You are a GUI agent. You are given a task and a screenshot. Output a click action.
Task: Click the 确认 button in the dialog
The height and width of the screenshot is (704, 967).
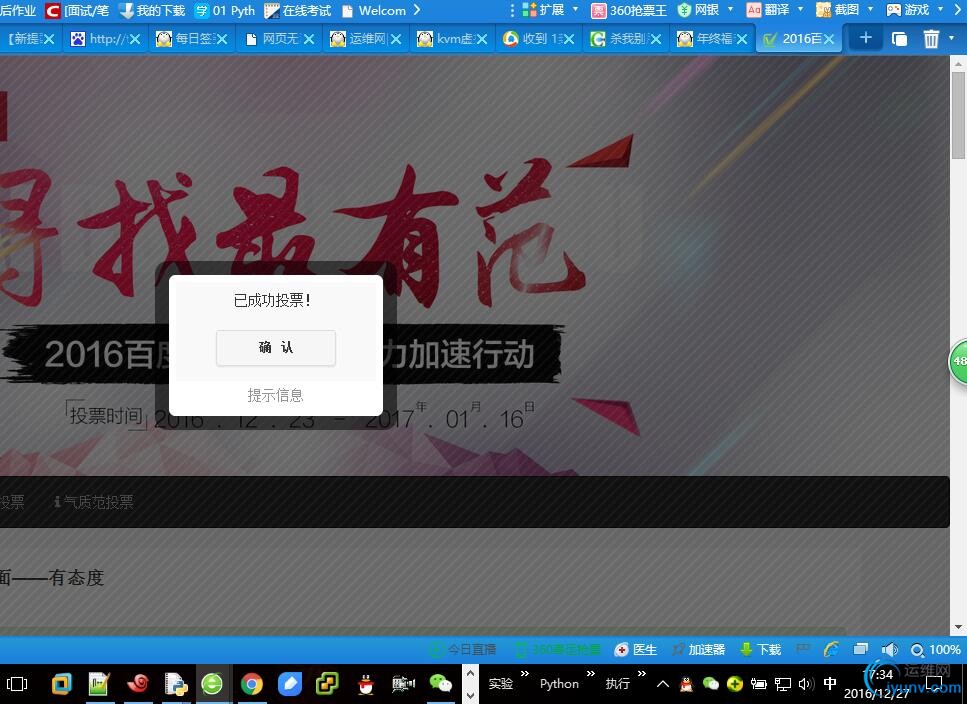(276, 348)
